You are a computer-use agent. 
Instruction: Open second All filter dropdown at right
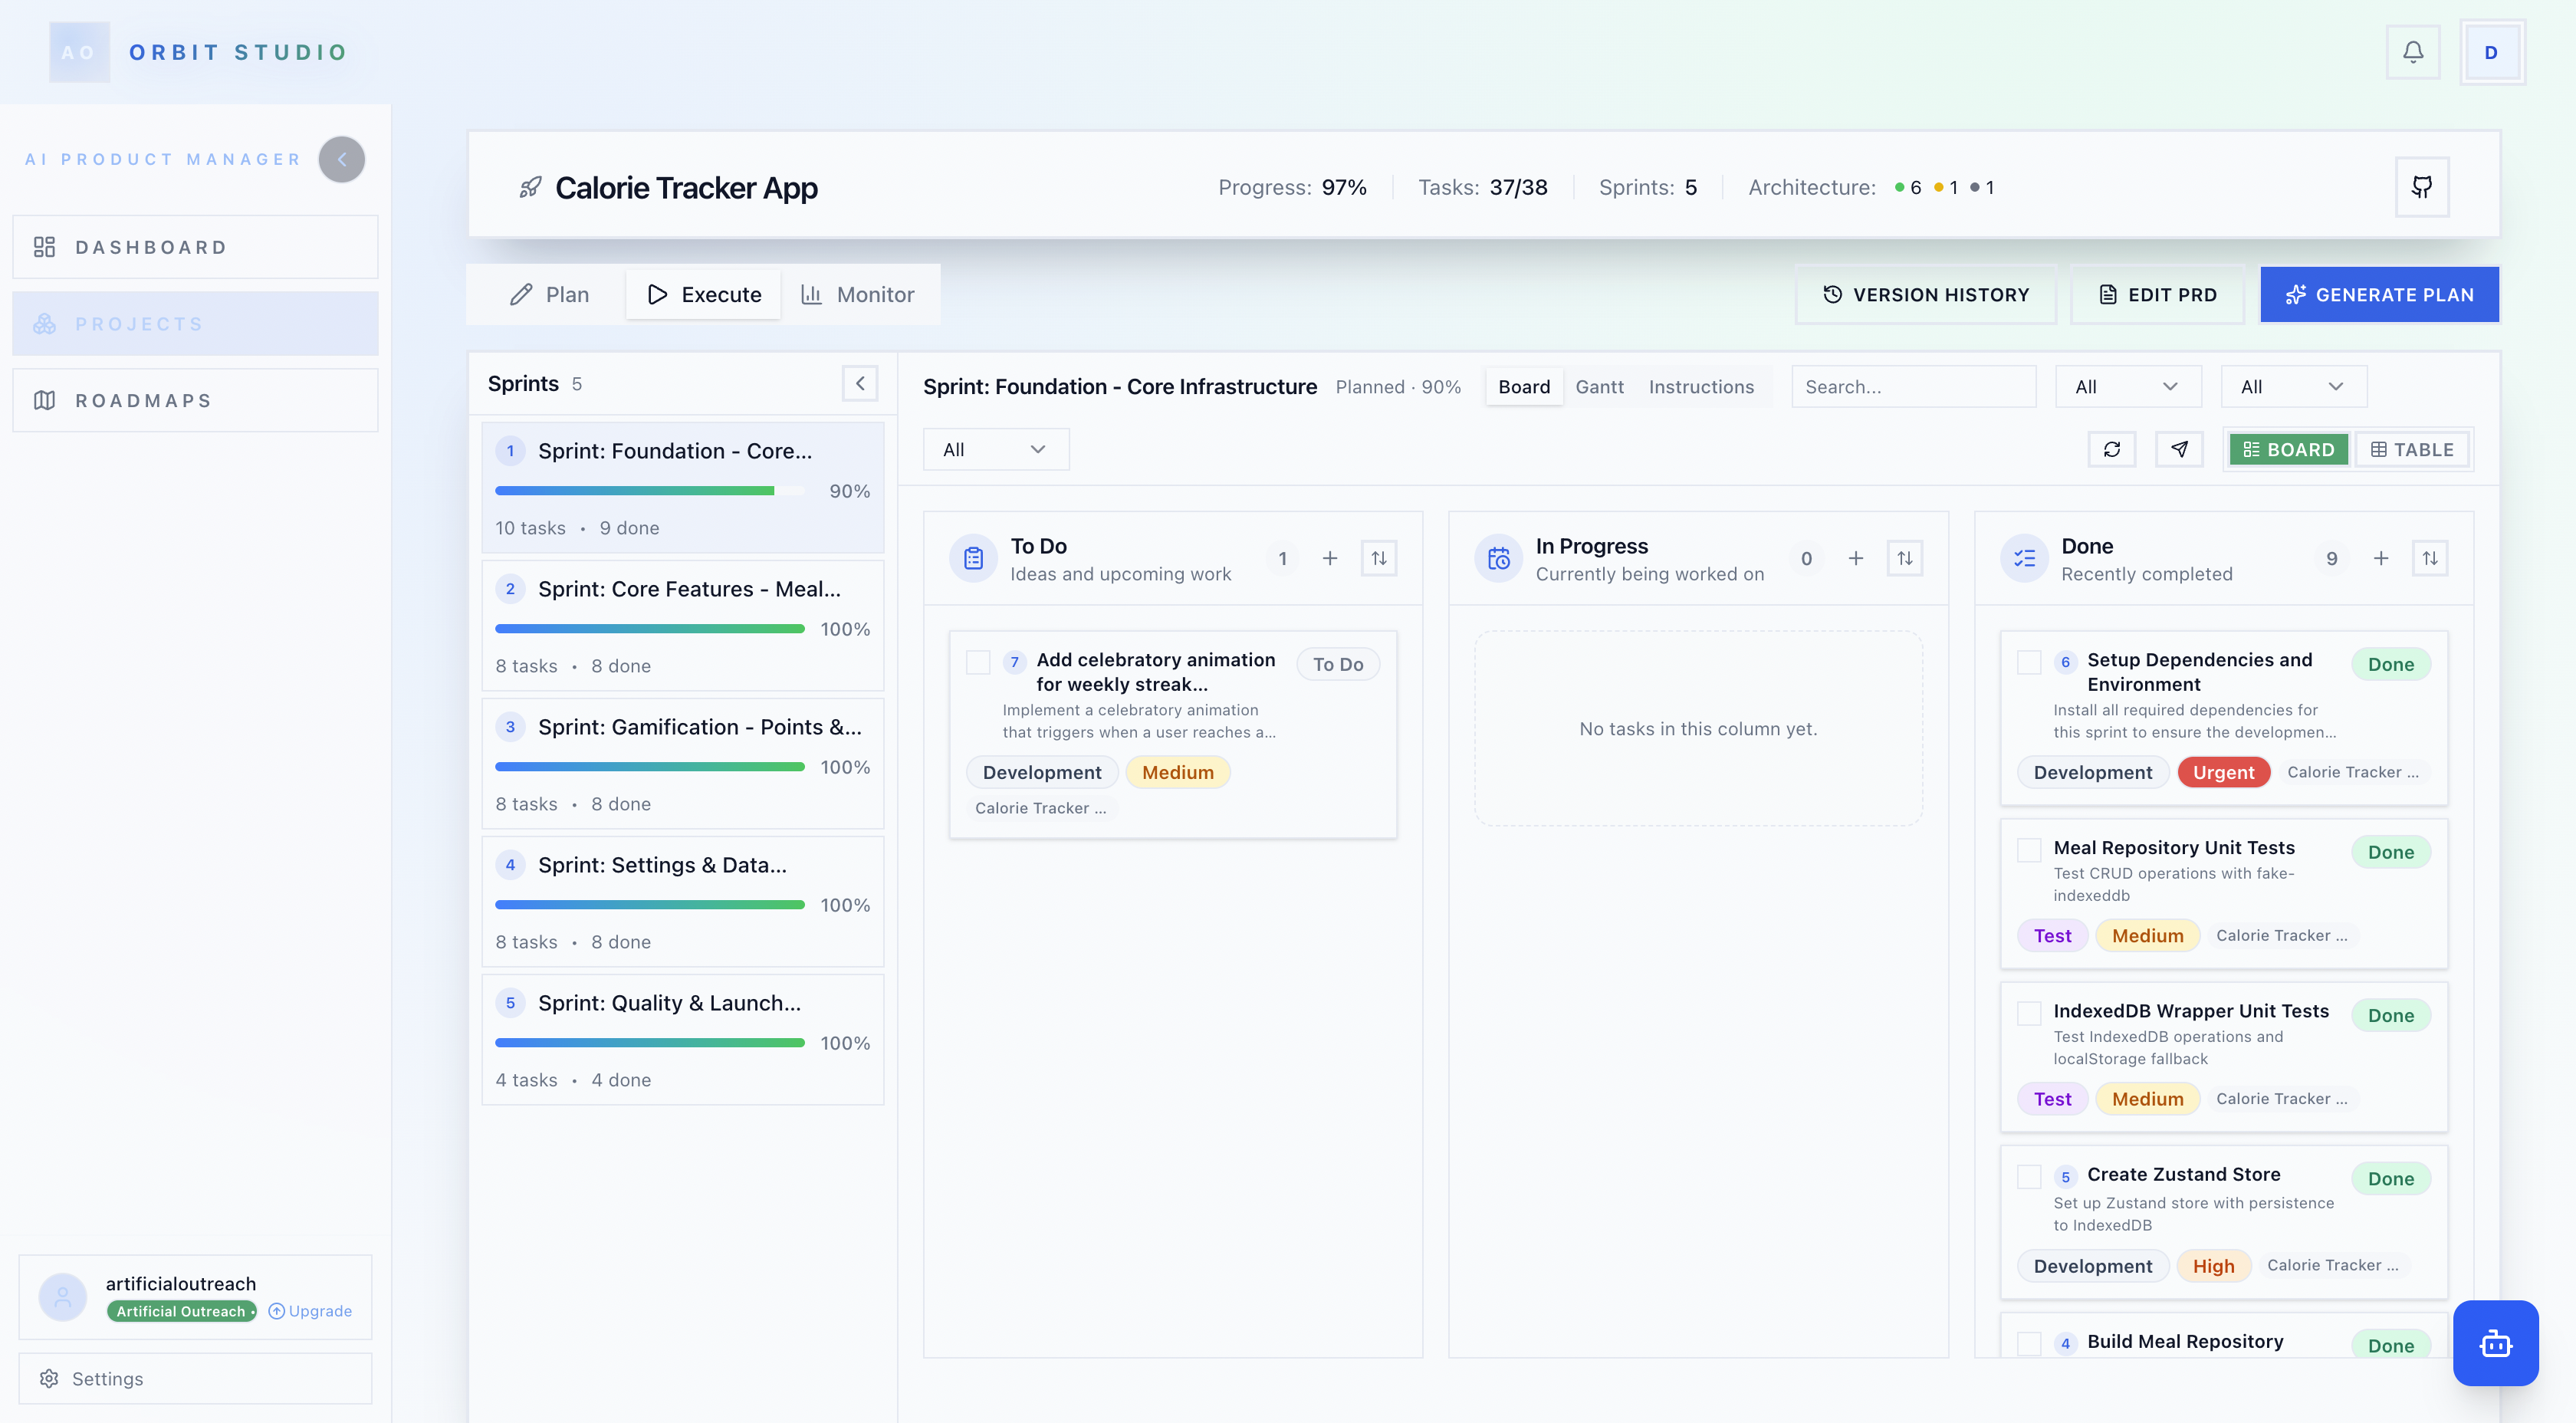[x=2294, y=386]
